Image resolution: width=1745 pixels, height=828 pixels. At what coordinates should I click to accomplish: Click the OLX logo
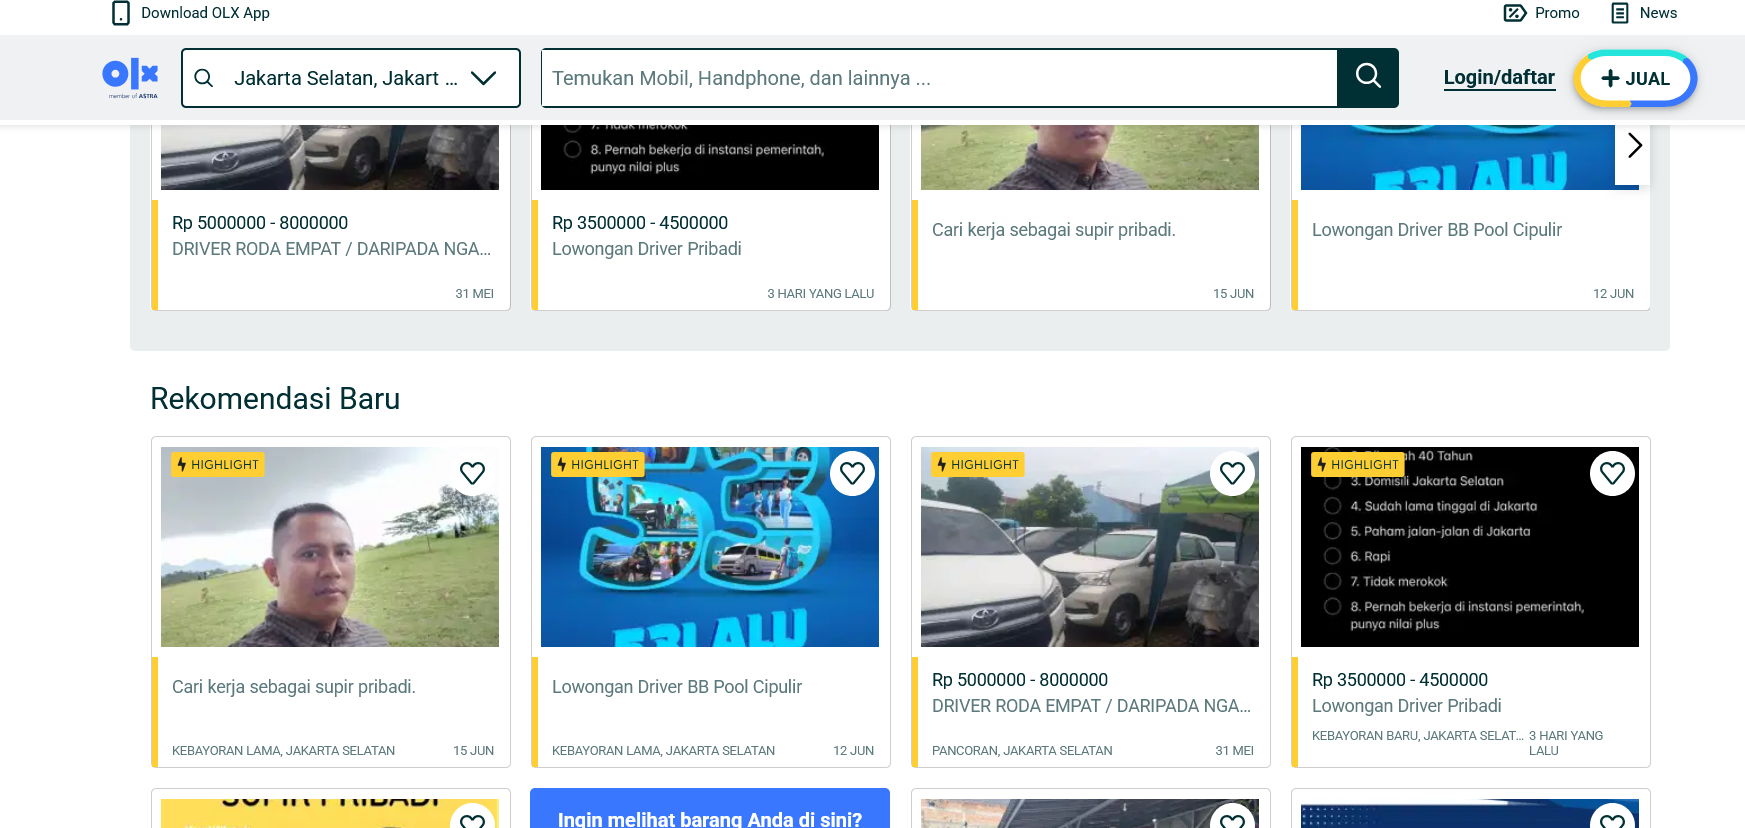coord(131,77)
